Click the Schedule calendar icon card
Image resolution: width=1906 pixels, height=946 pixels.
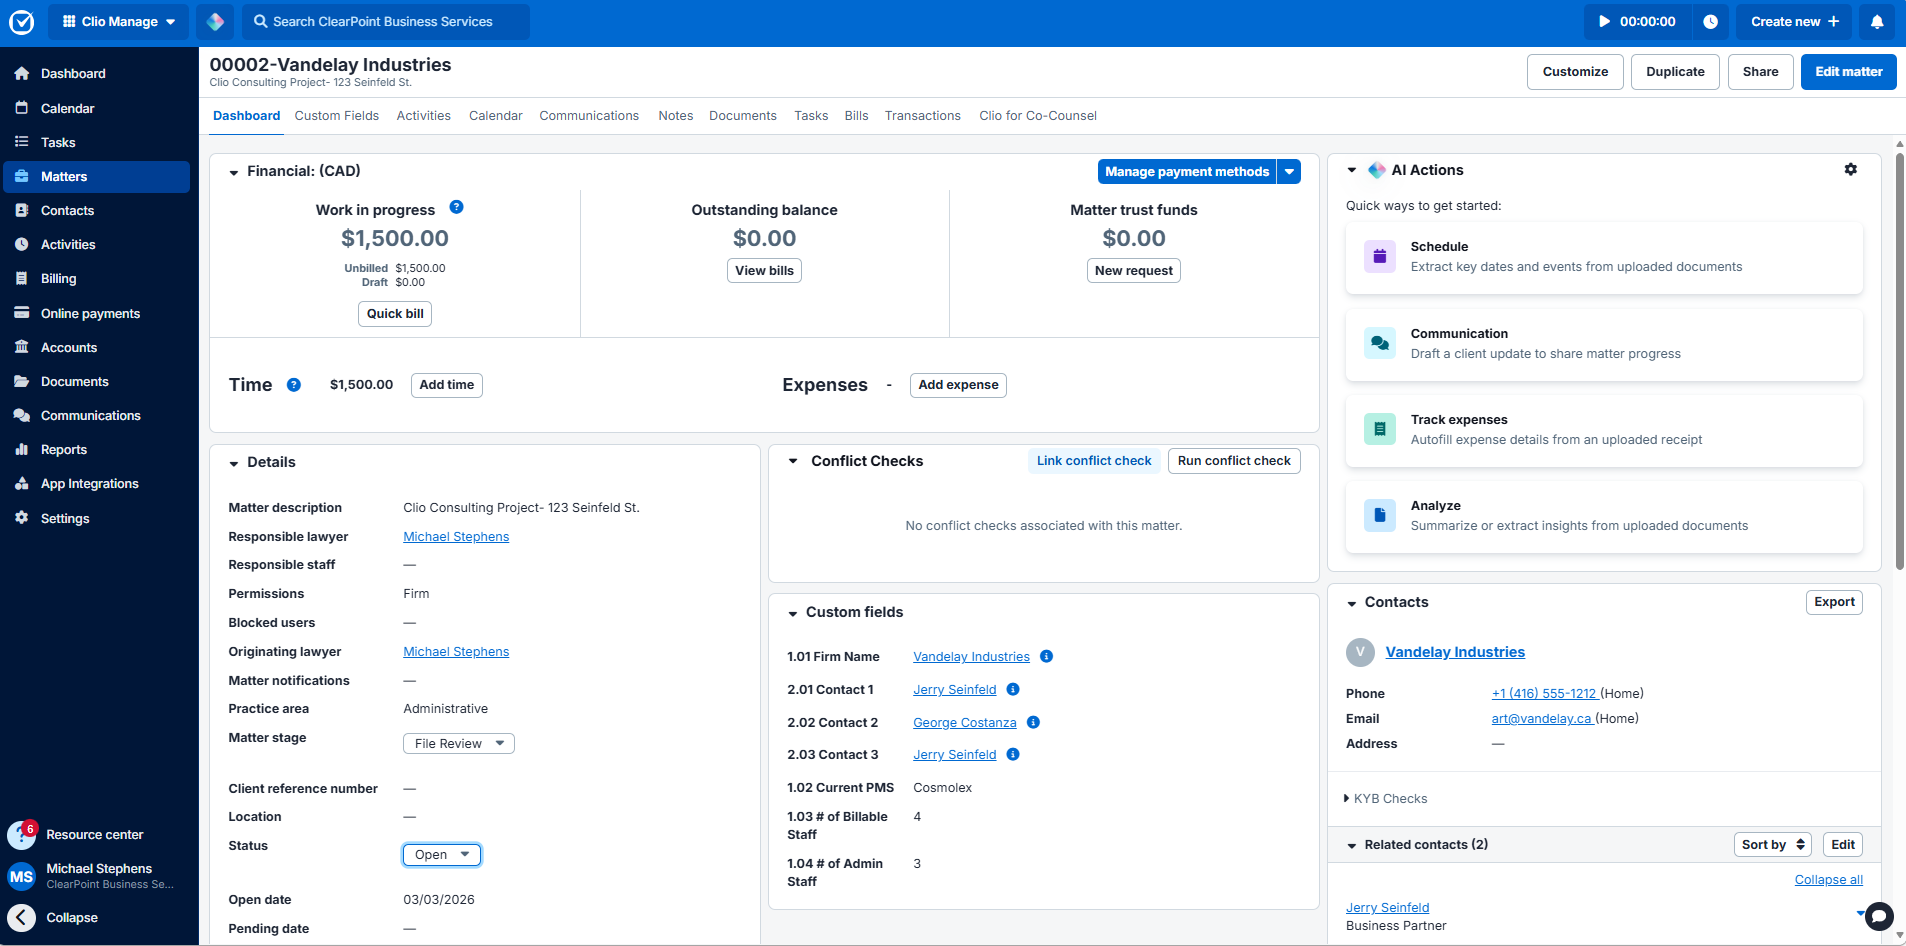point(1380,257)
